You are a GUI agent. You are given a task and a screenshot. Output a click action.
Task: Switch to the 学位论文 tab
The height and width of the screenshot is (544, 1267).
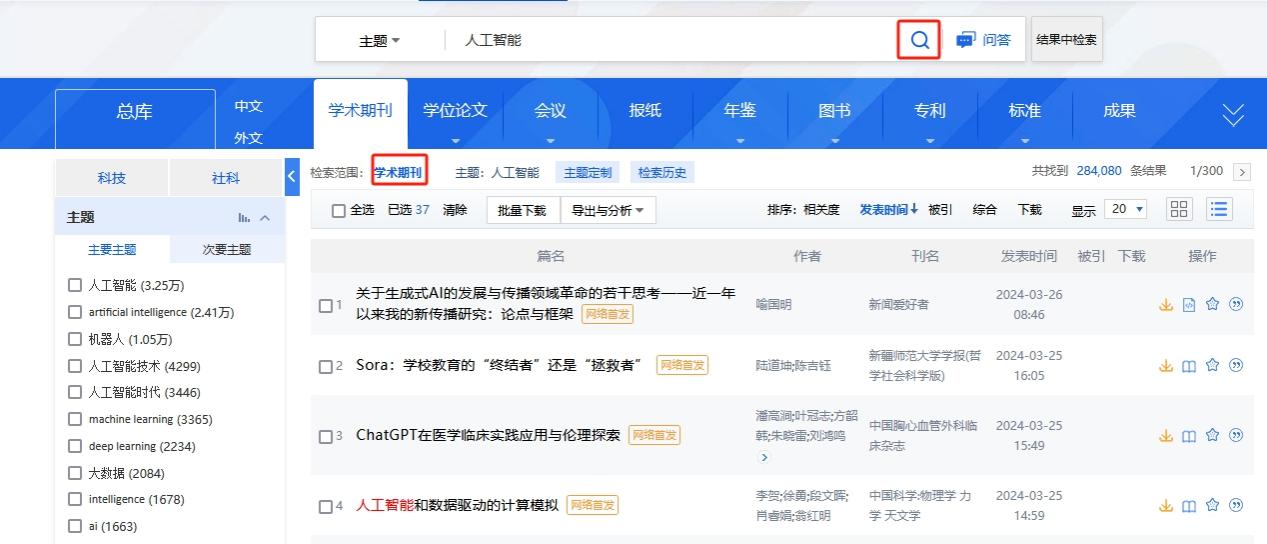[x=455, y=111]
